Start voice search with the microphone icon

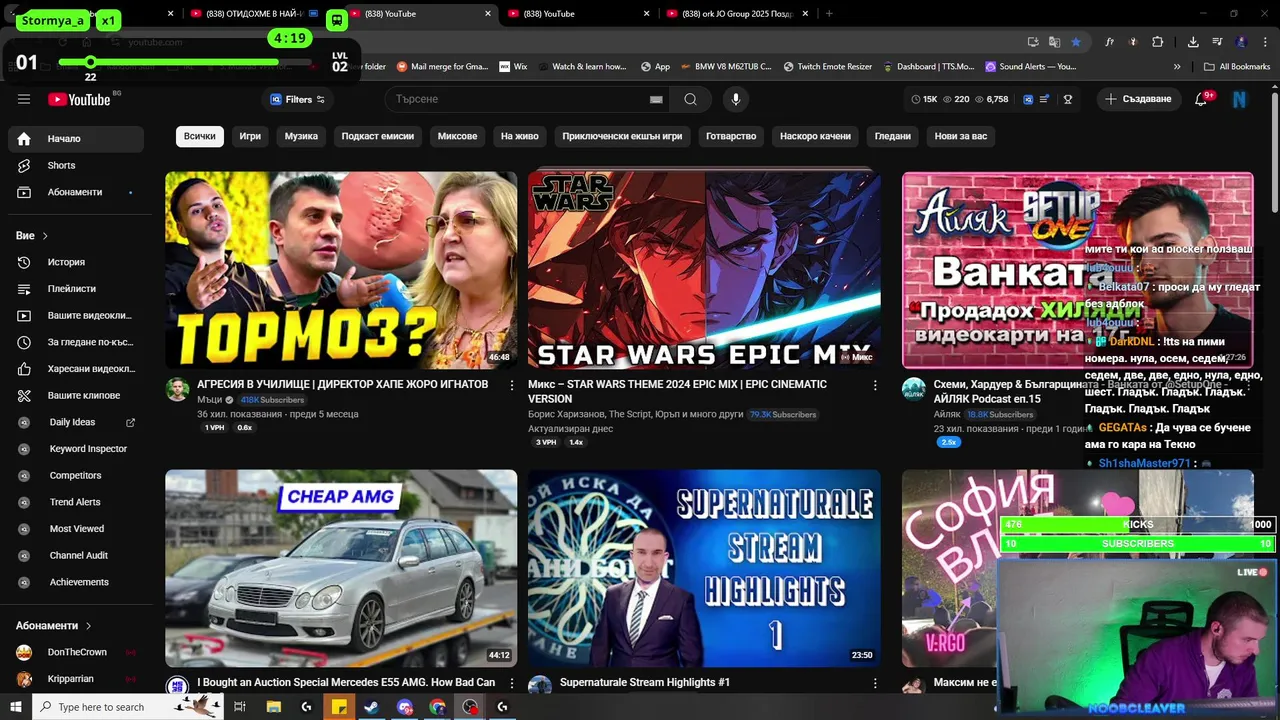point(736,99)
